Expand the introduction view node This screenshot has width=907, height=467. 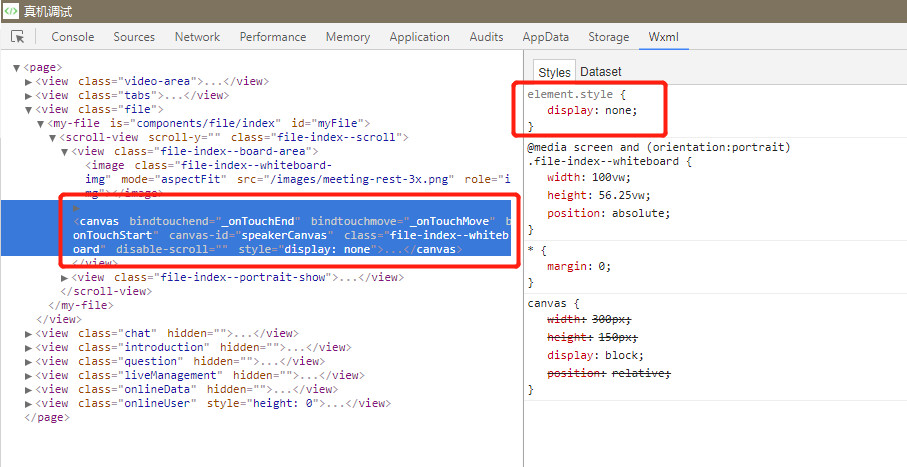(x=28, y=348)
